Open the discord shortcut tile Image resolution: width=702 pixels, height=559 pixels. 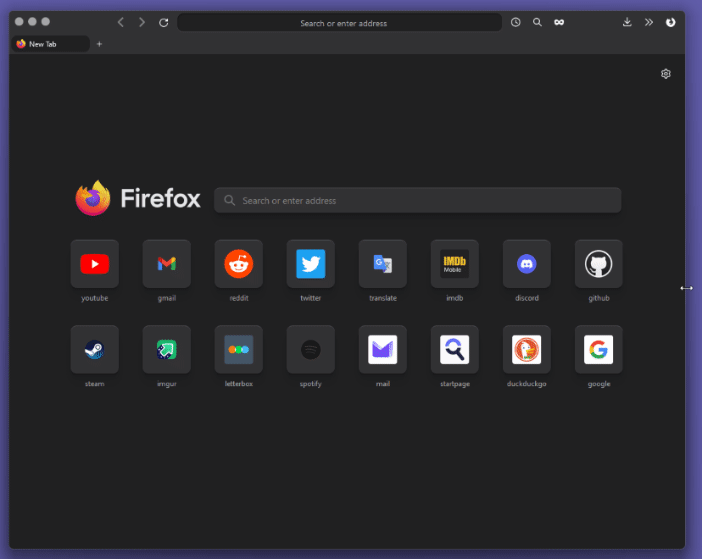point(527,264)
